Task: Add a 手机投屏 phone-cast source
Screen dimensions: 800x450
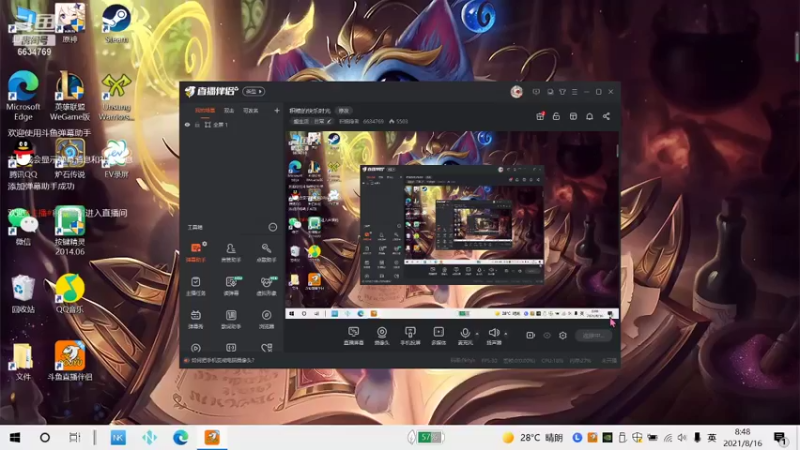Action: [410, 336]
